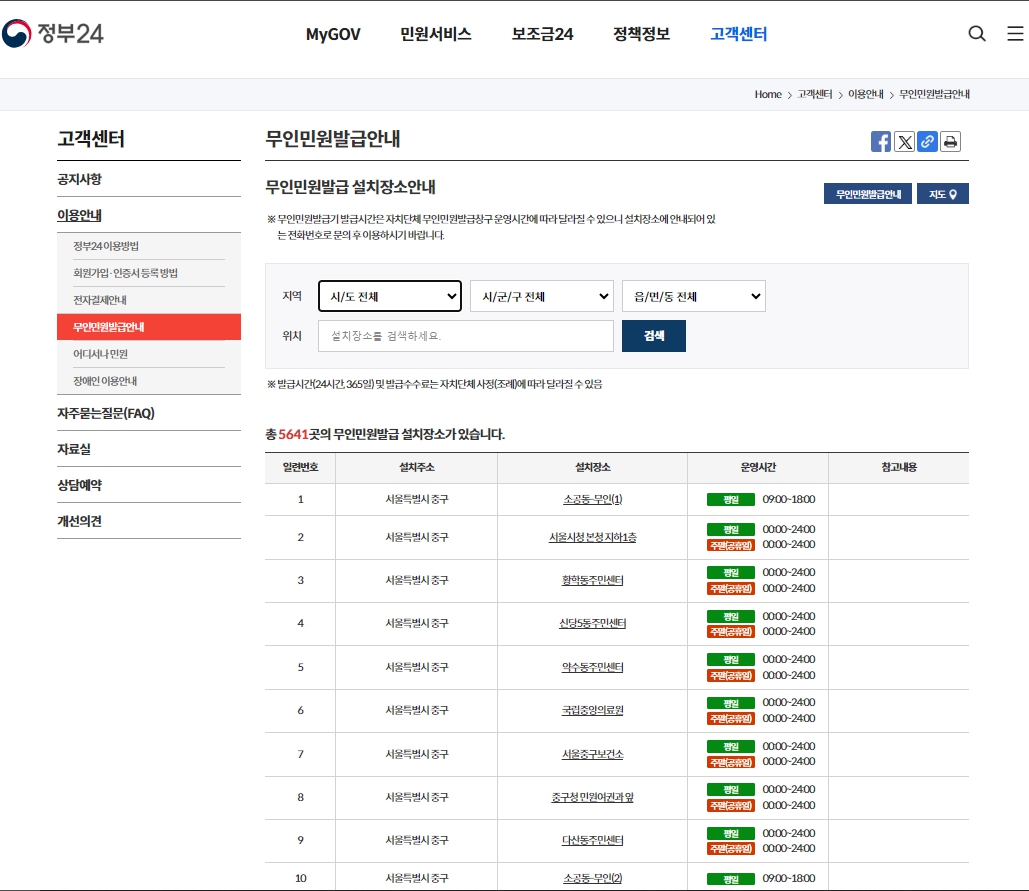Click 참고내용 column header

pyautogui.click(x=899, y=467)
